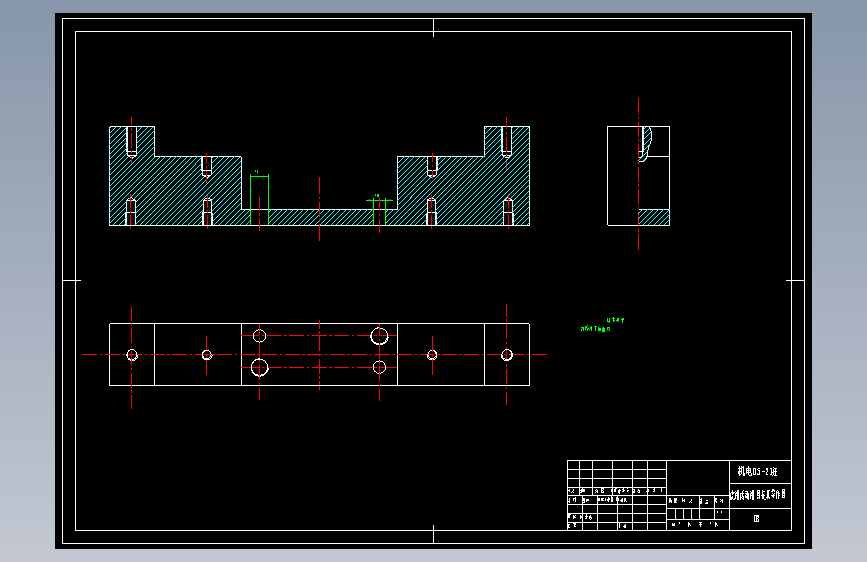This screenshot has width=867, height=562.
Task: Select the small upper-left circle in plan center section
Action: pos(259,336)
